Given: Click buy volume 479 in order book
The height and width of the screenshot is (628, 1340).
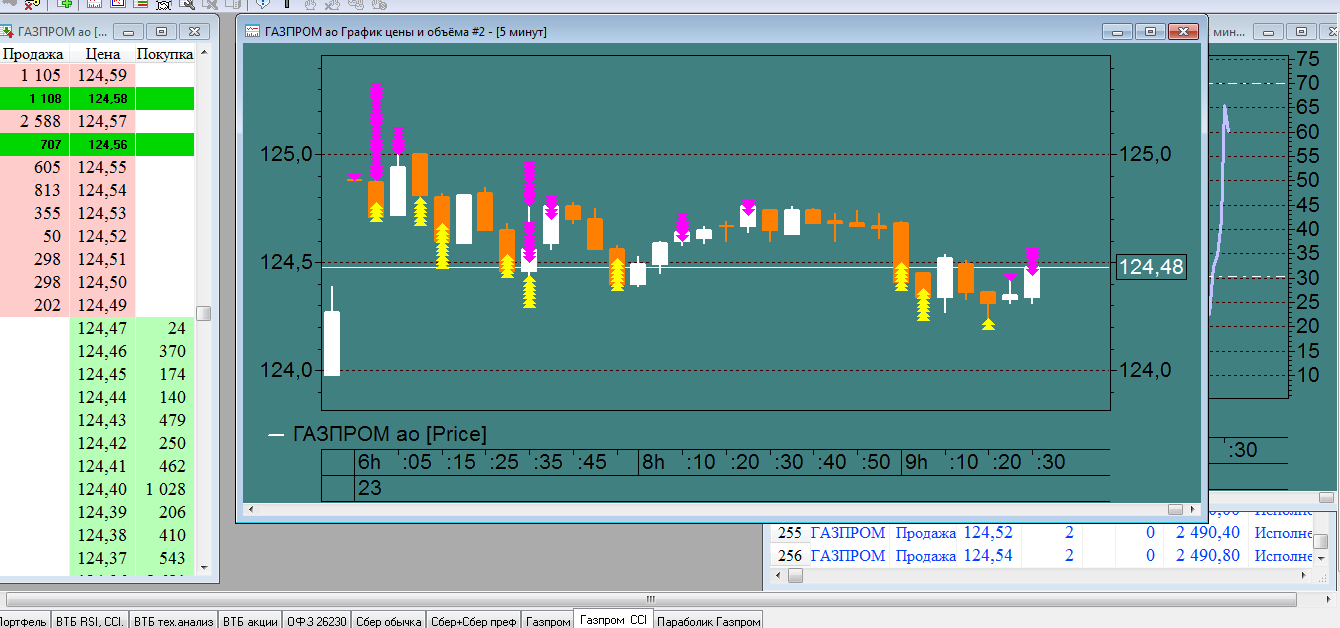Looking at the screenshot, I should (x=172, y=420).
